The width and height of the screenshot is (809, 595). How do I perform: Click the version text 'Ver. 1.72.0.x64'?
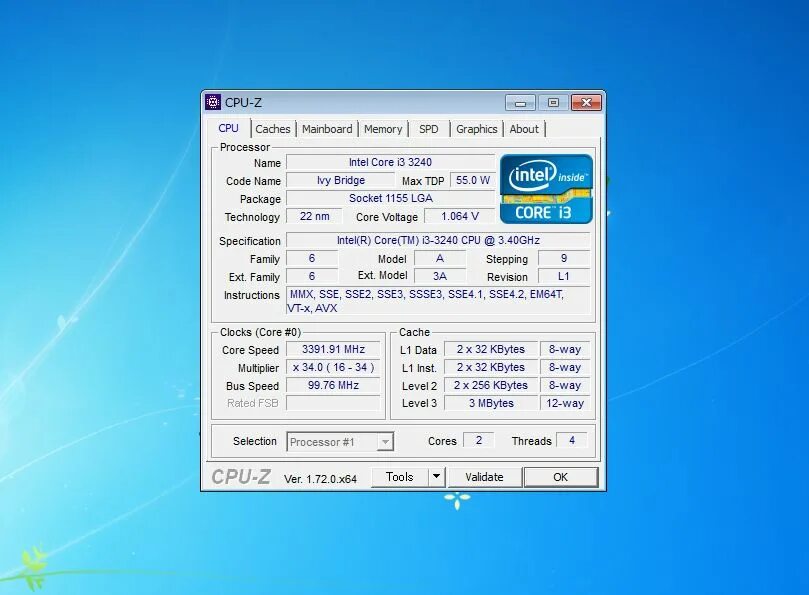(x=320, y=479)
